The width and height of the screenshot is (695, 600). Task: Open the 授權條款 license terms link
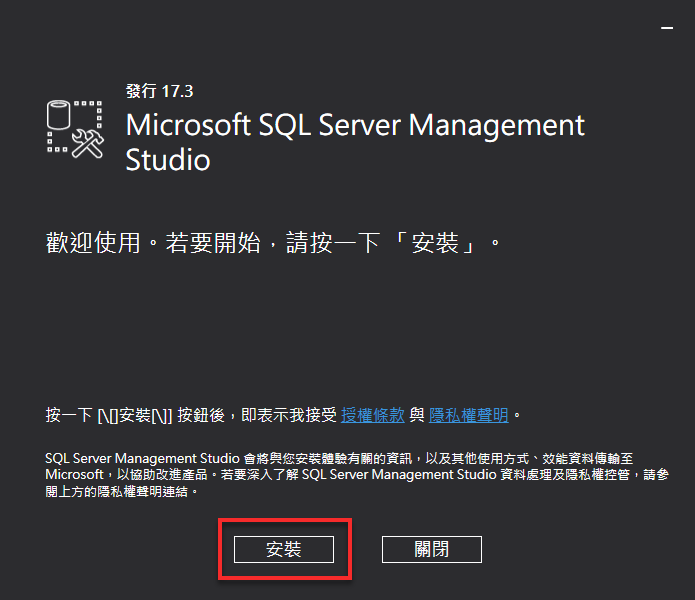[373, 415]
